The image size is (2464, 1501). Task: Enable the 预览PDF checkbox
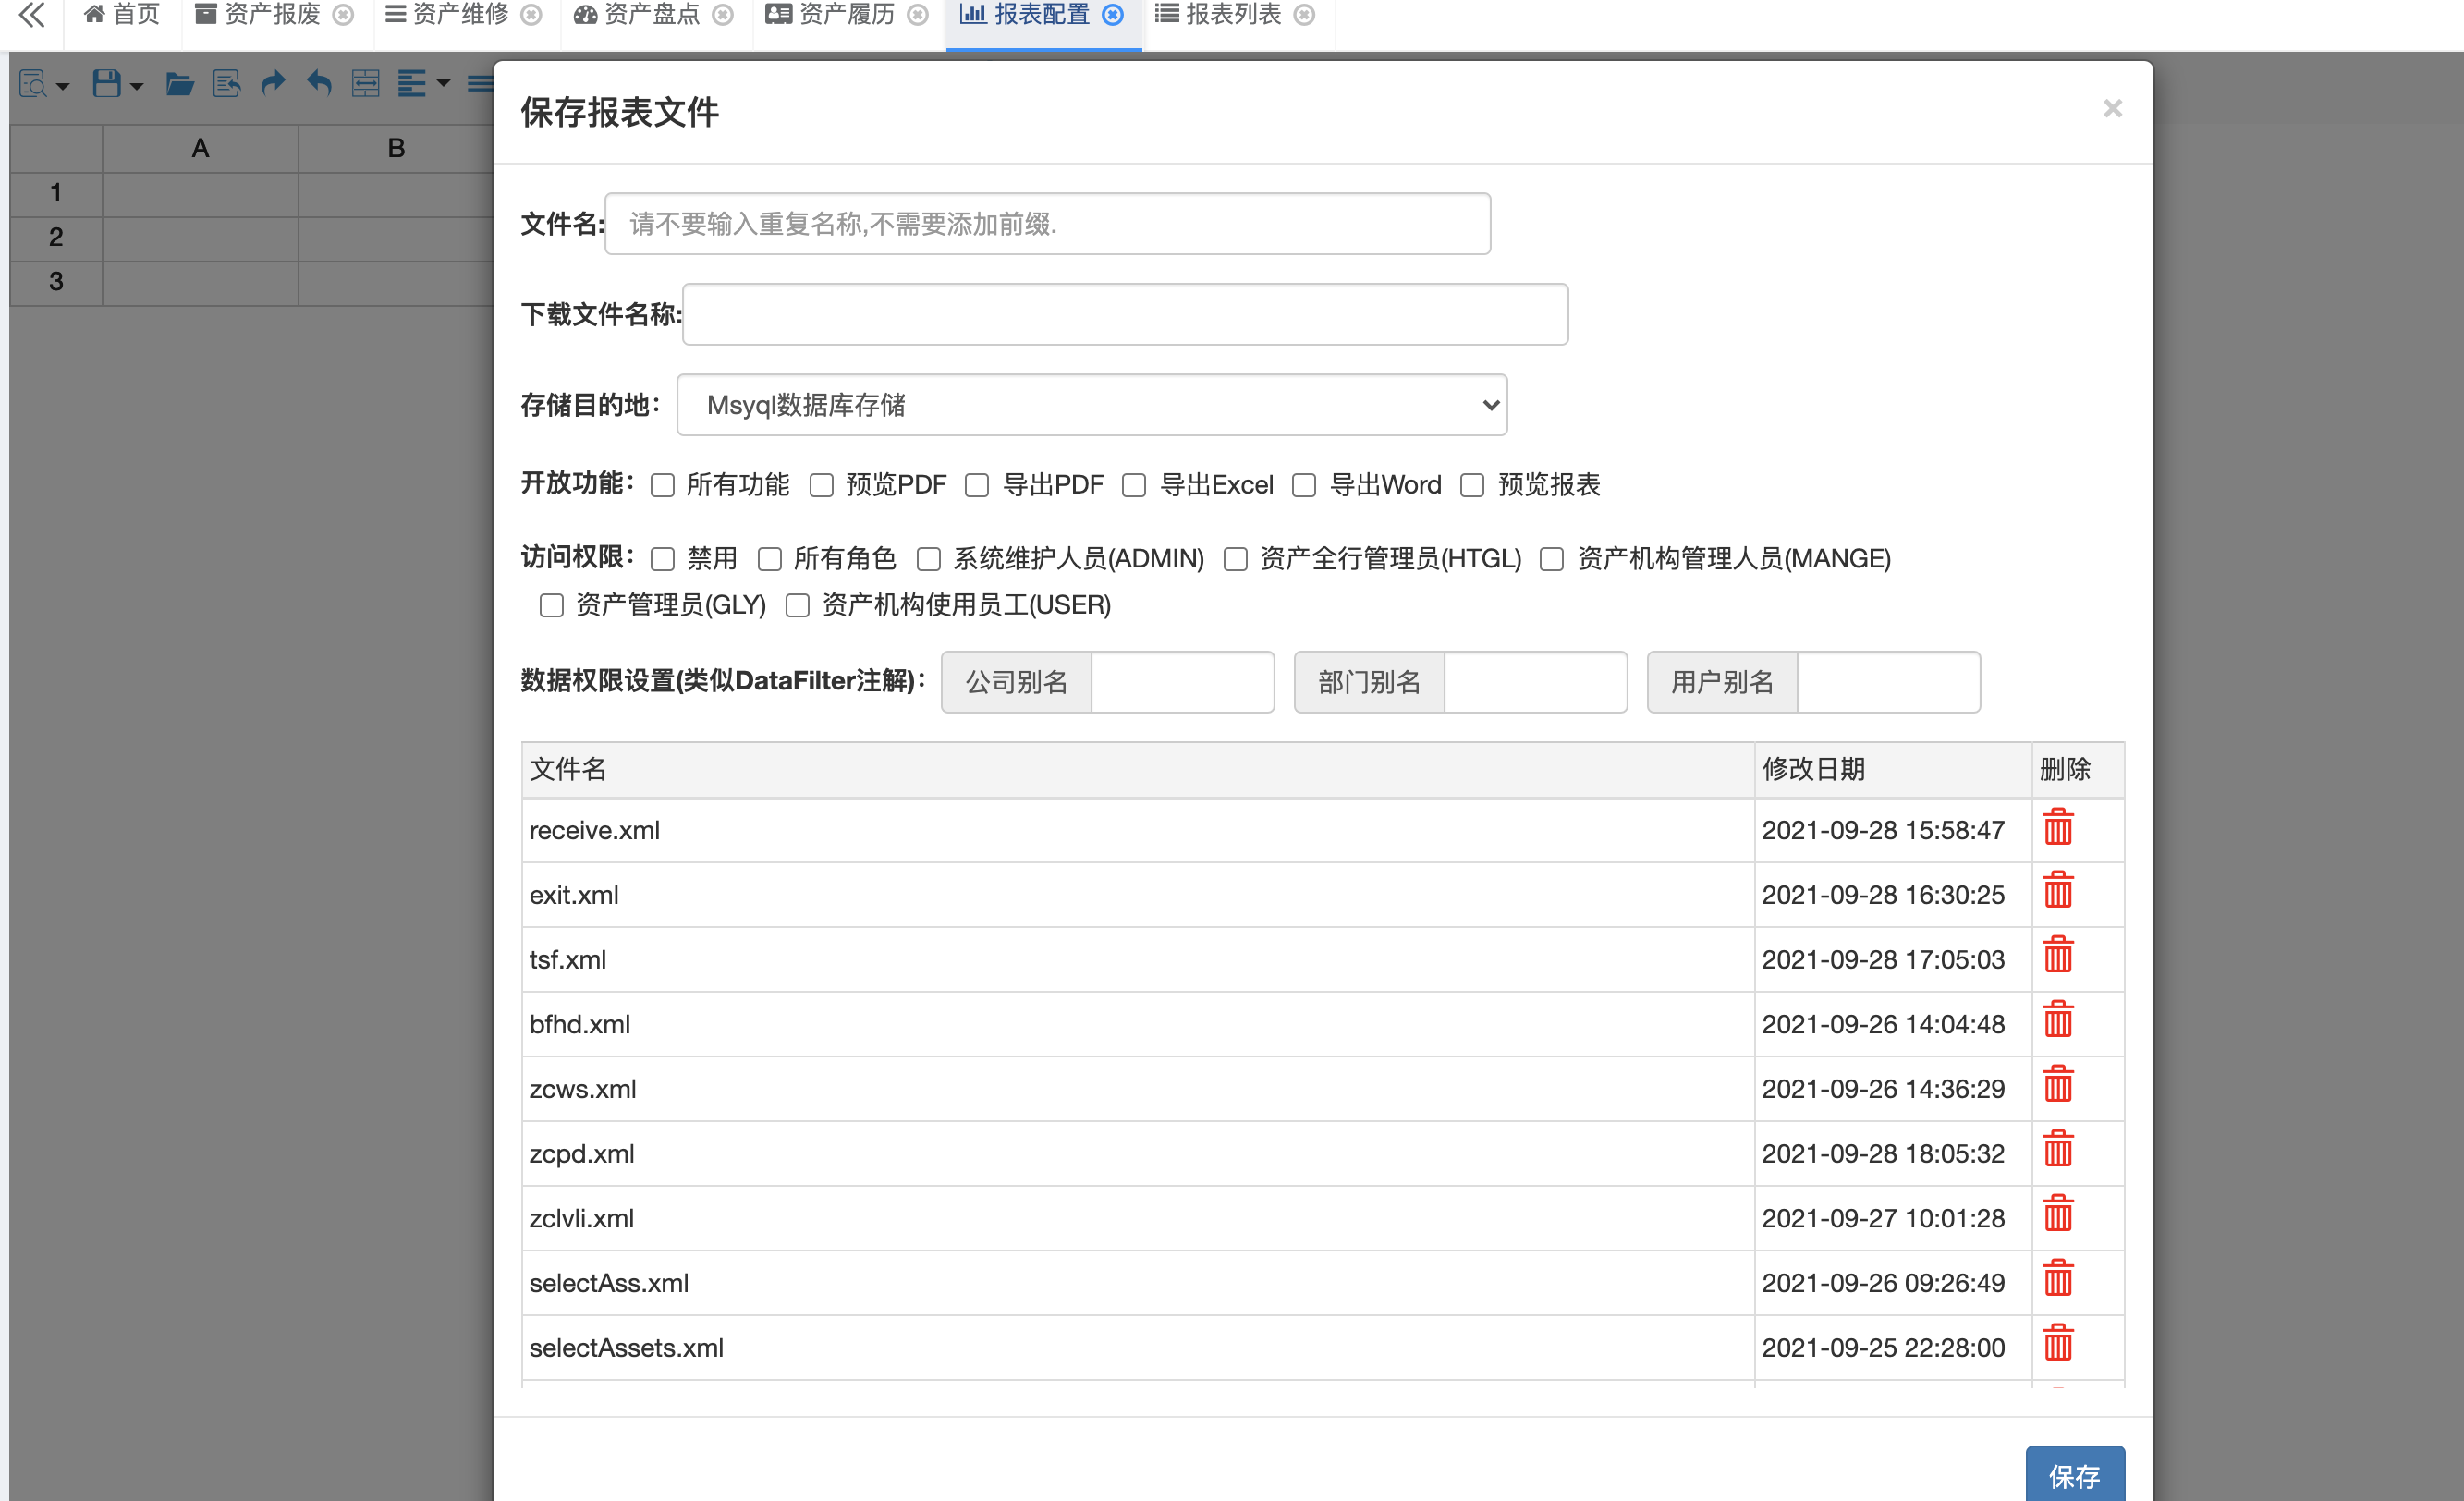point(822,485)
